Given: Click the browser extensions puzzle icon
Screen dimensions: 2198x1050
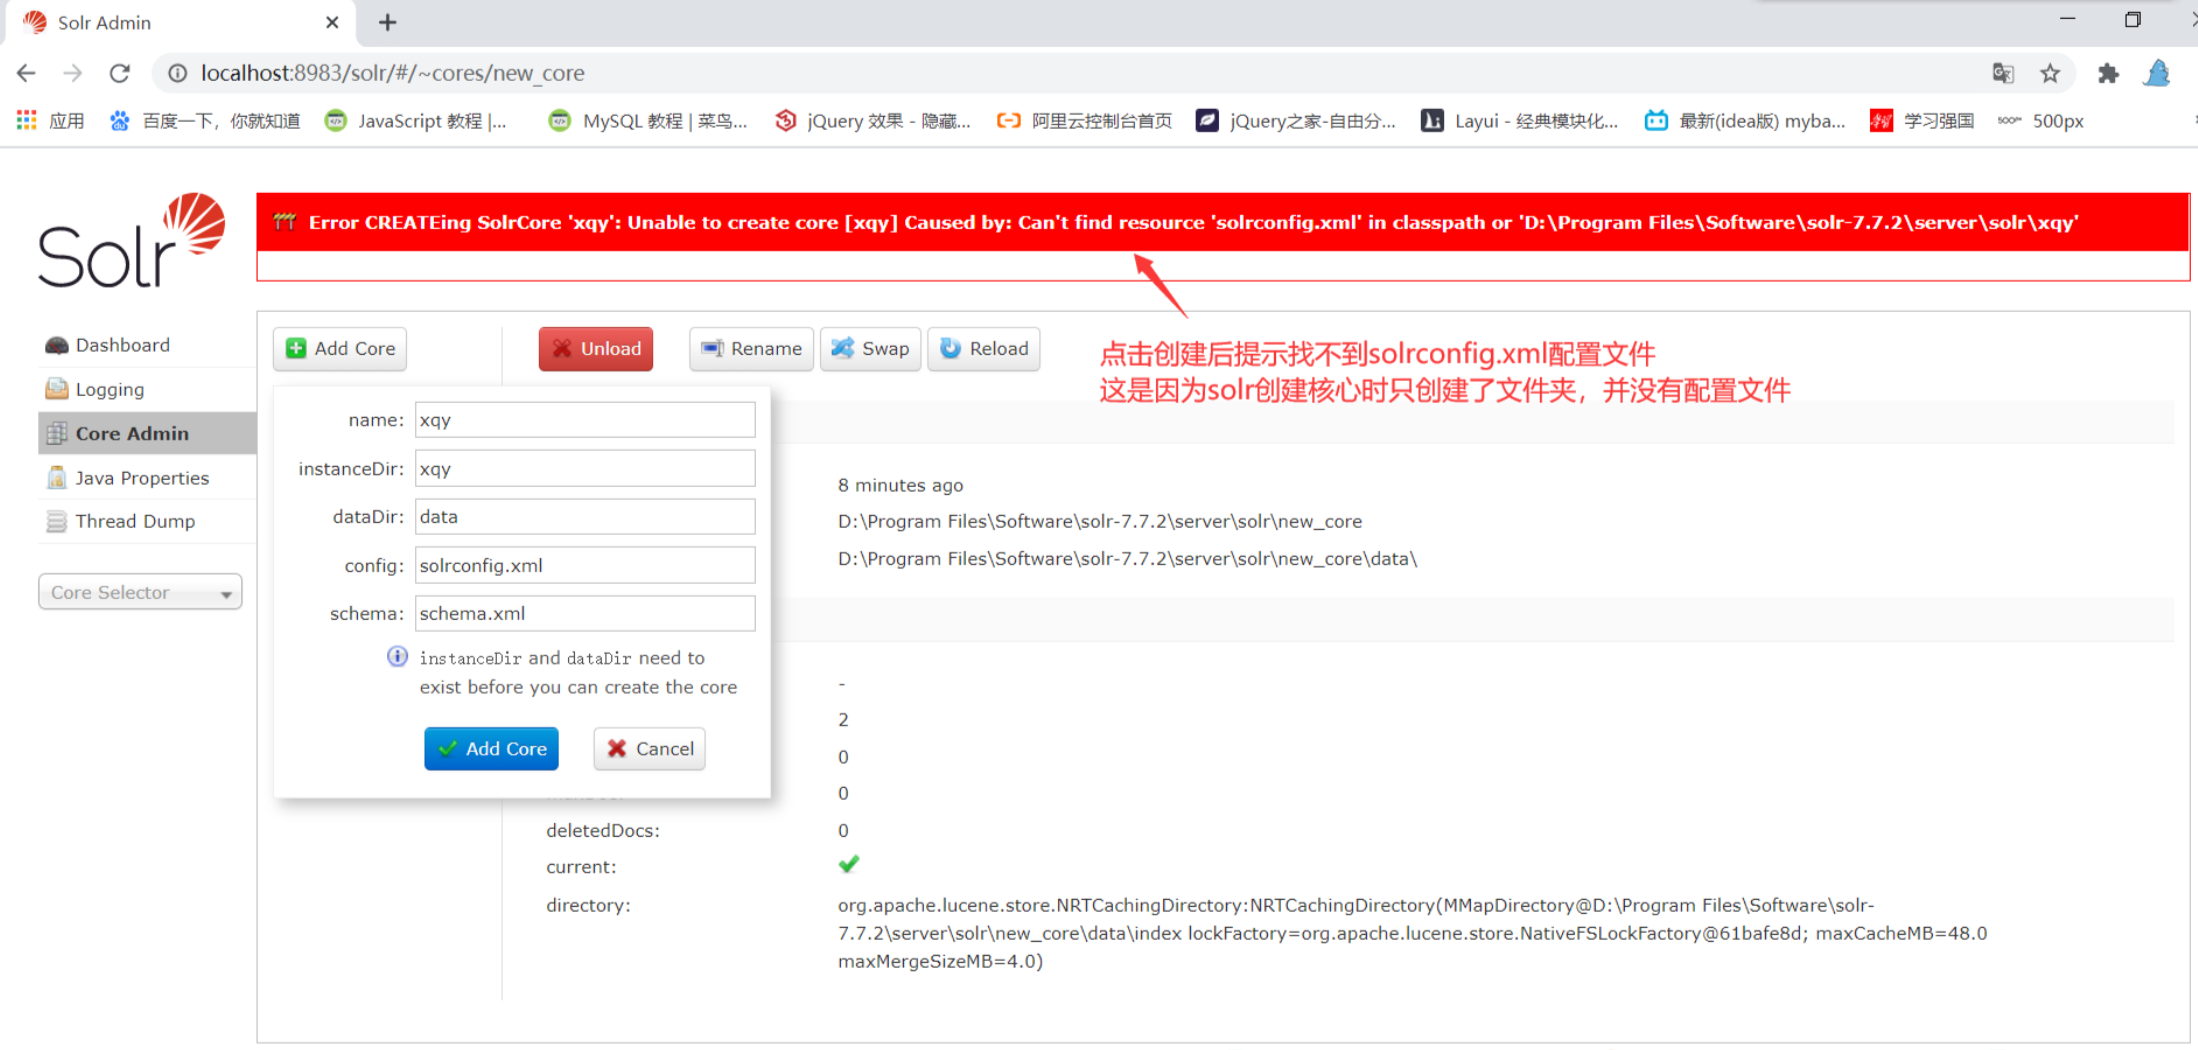Looking at the screenshot, I should 2108,73.
